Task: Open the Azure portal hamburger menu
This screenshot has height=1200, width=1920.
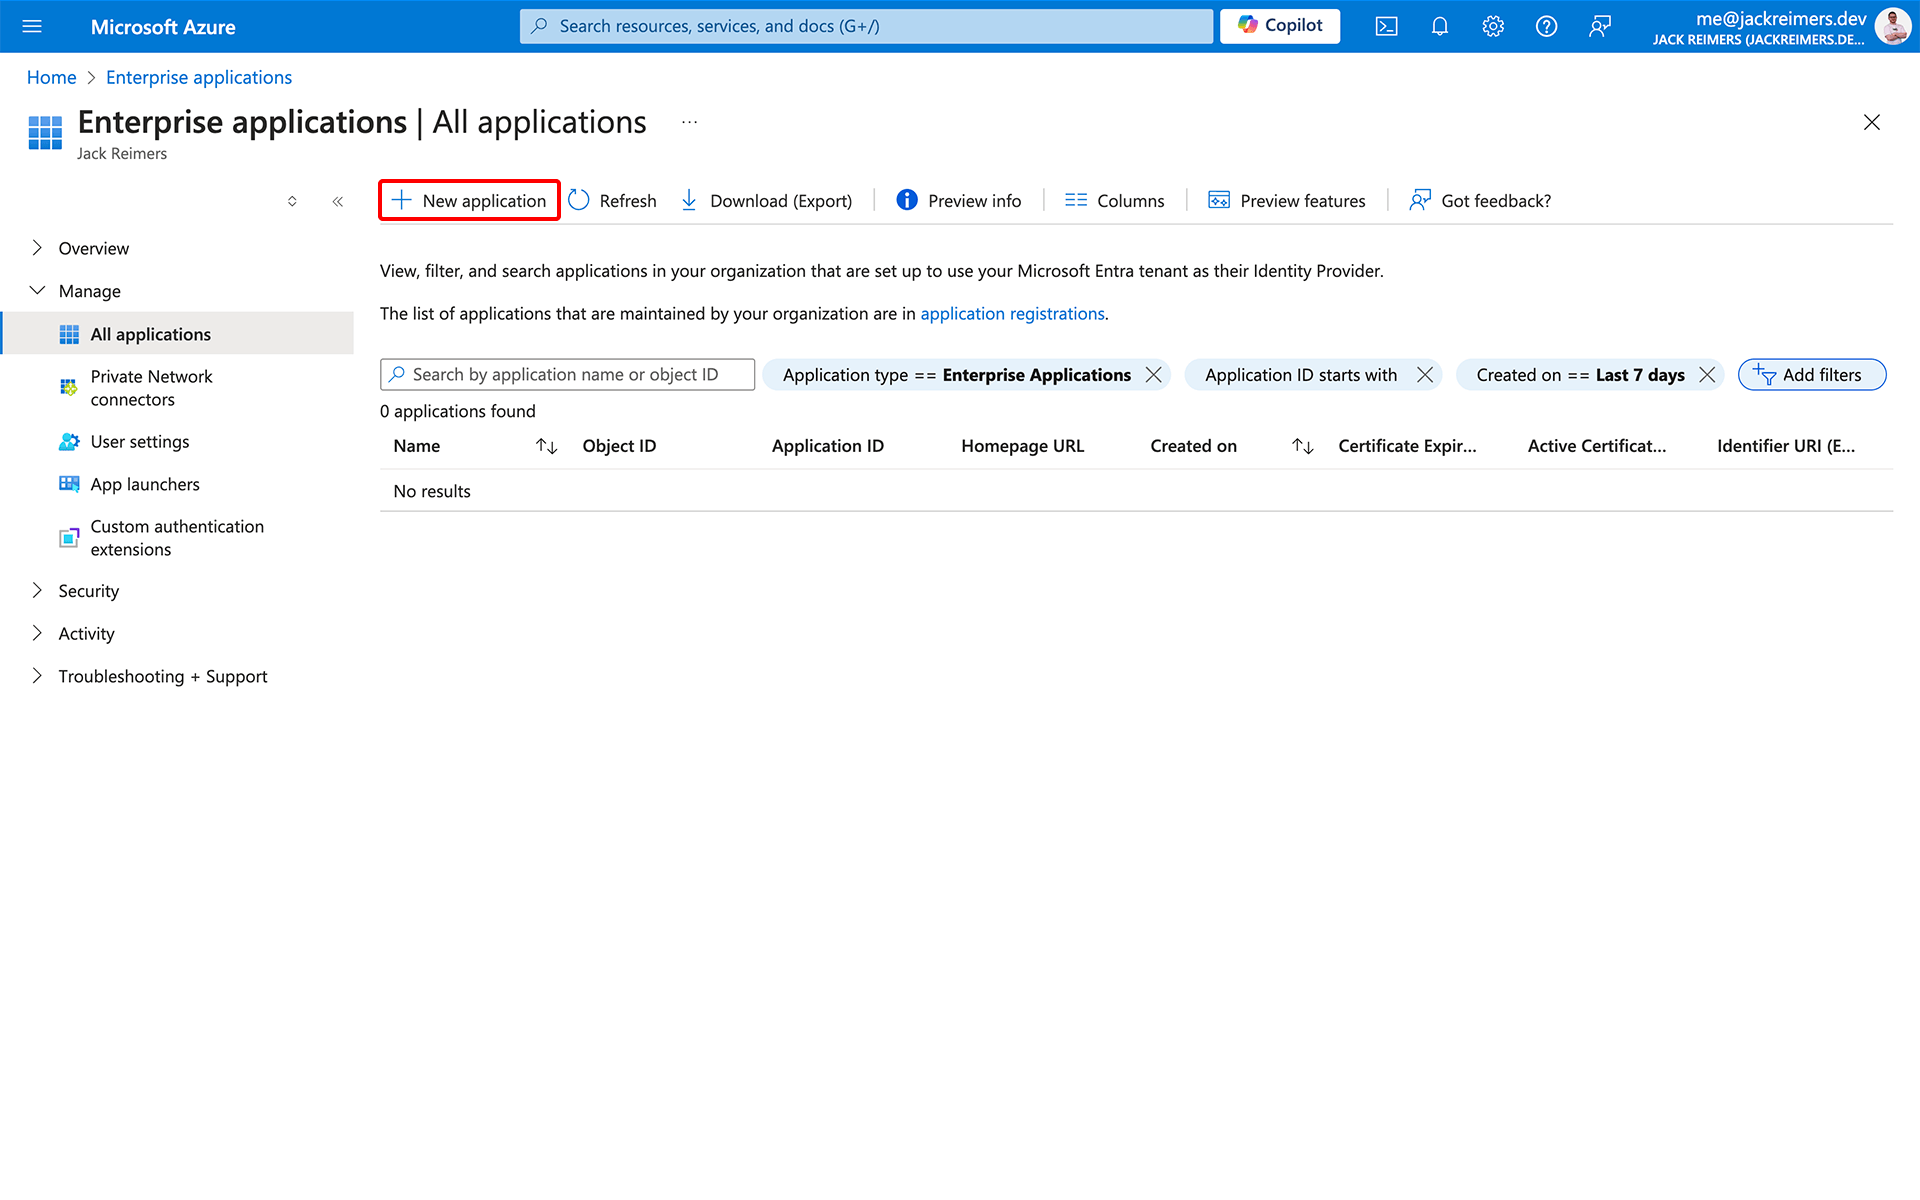Action: pyautogui.click(x=32, y=26)
